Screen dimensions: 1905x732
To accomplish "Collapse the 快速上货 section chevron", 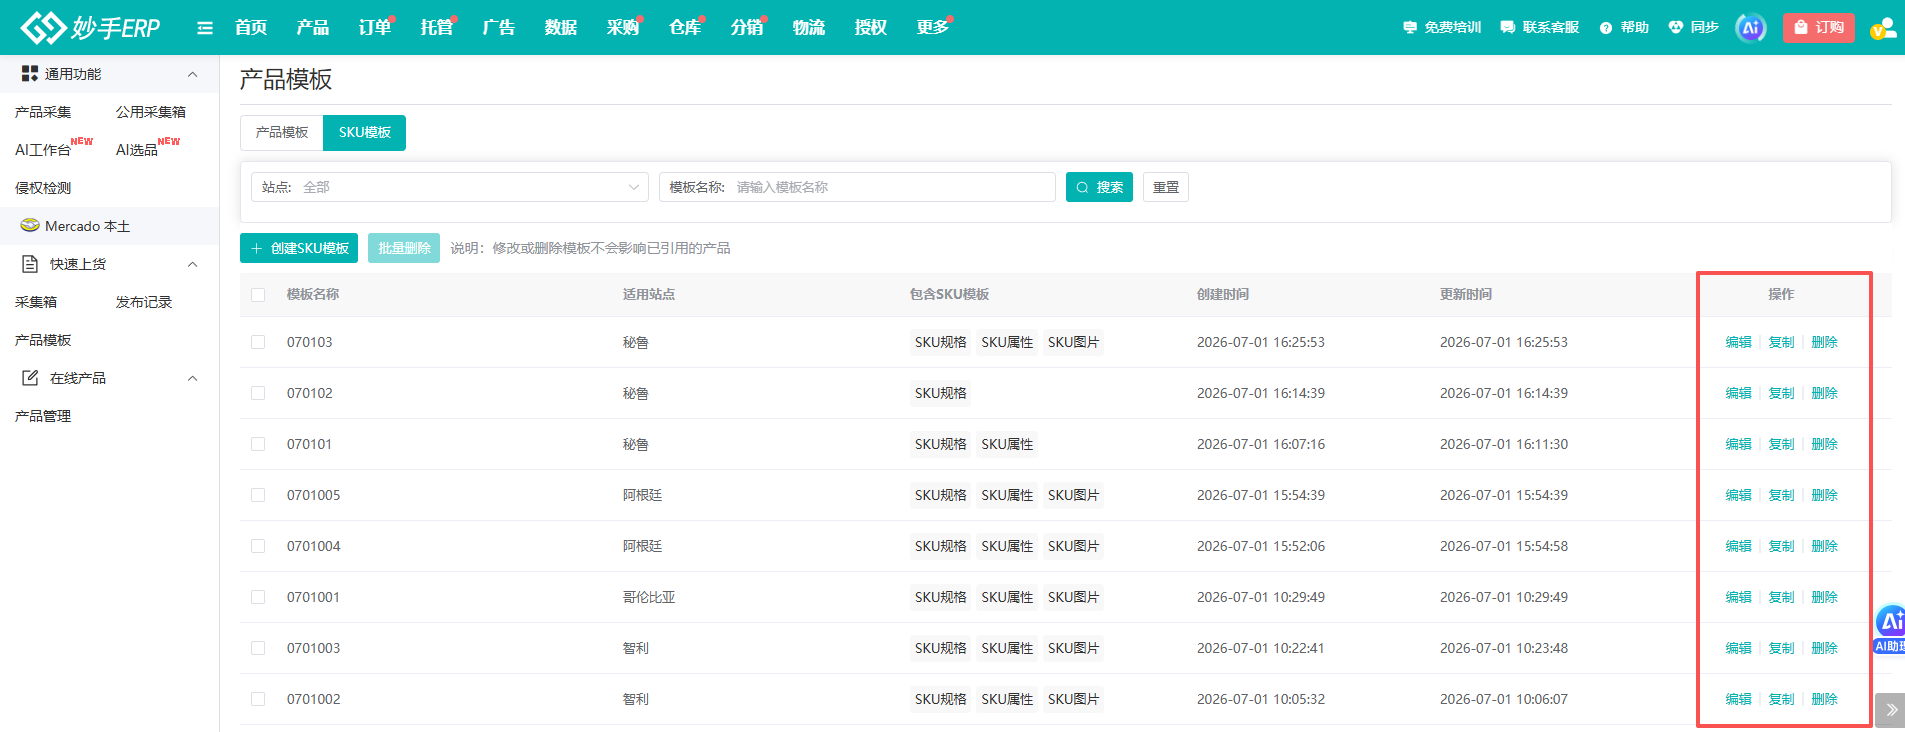I will point(193,264).
